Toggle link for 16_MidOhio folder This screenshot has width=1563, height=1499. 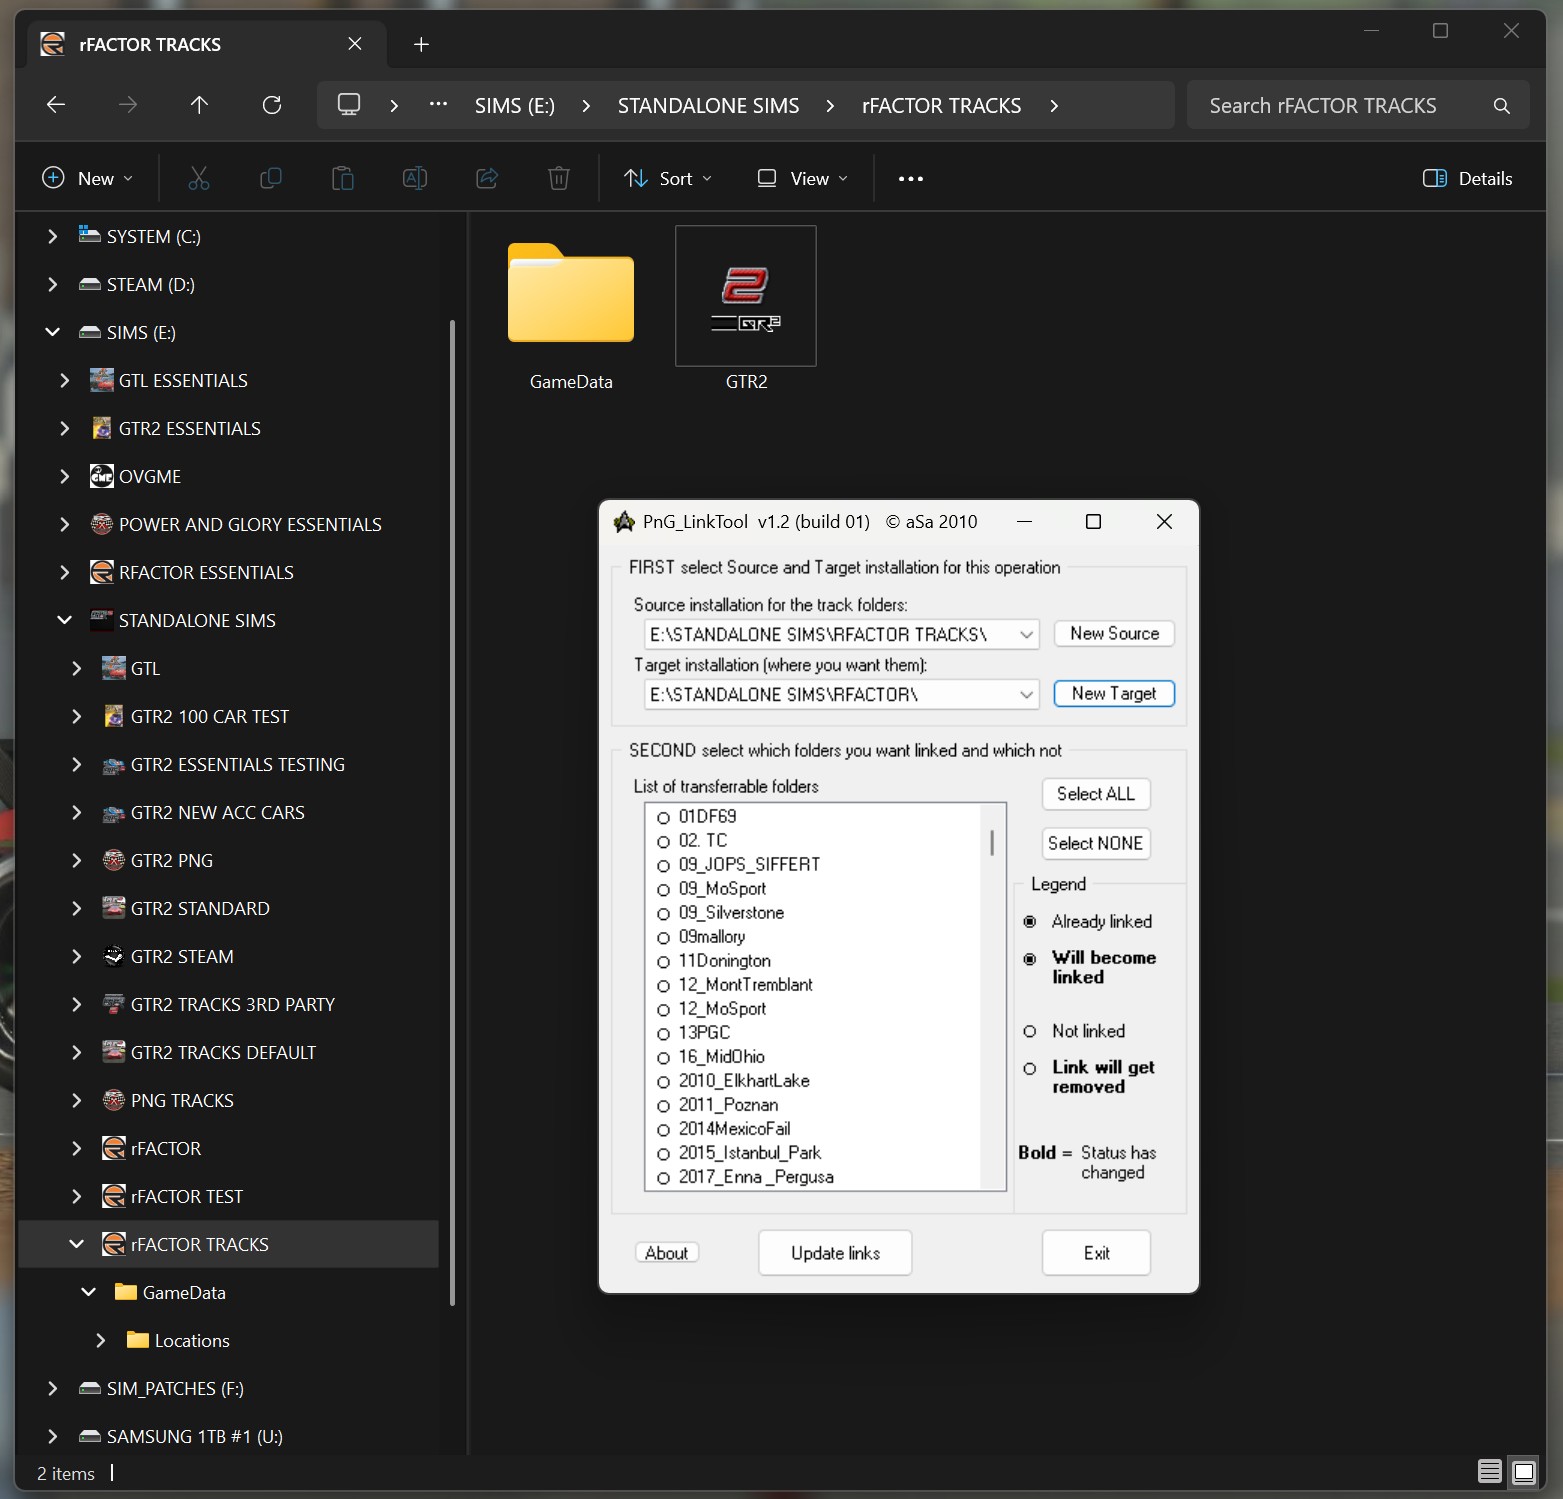point(663,1057)
